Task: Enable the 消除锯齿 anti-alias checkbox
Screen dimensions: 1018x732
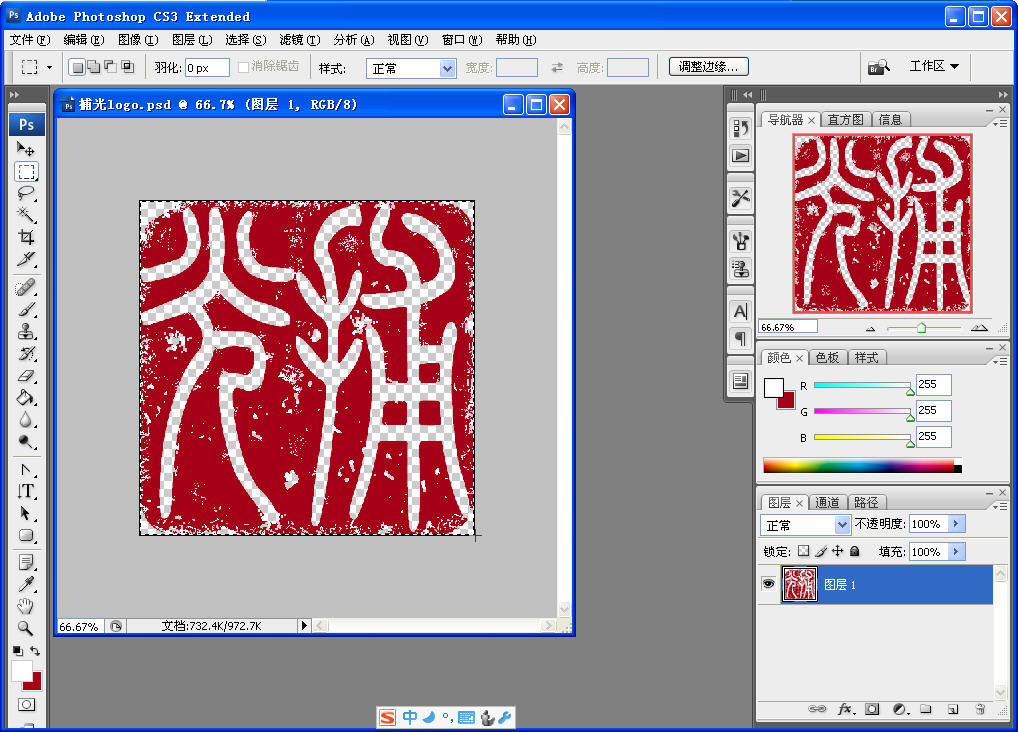Action: click(x=243, y=67)
